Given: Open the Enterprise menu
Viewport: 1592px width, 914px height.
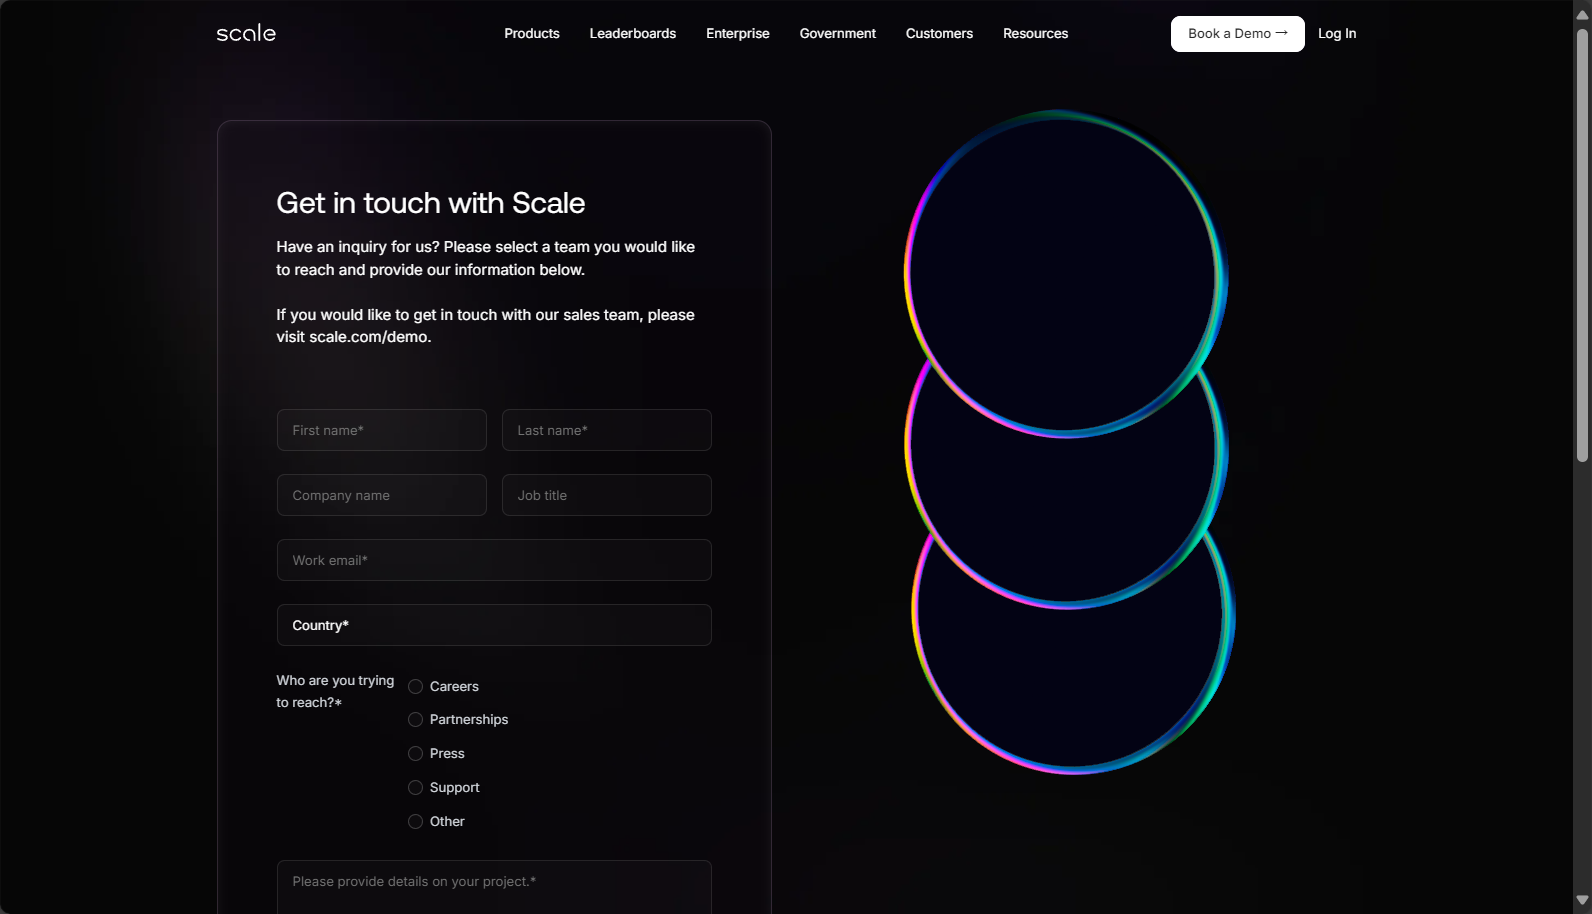Looking at the screenshot, I should [x=738, y=33].
